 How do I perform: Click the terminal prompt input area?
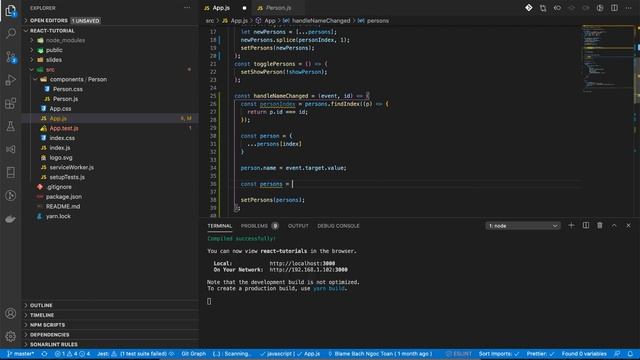pos(209,301)
